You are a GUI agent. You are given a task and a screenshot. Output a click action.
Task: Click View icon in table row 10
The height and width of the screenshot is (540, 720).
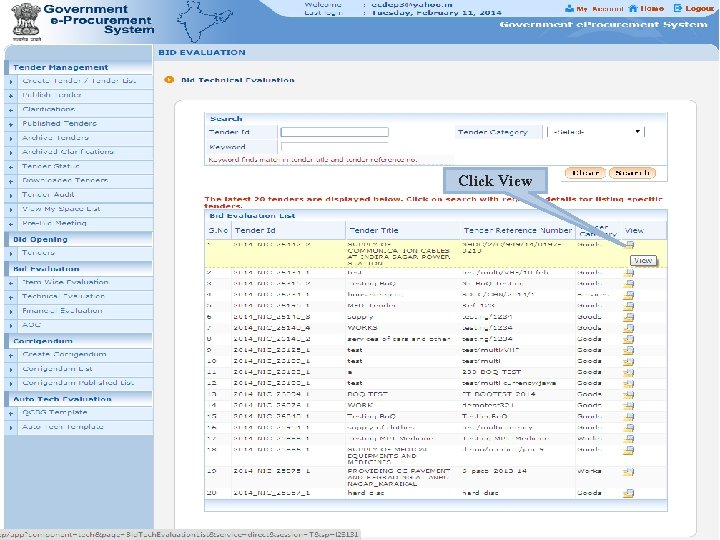[x=629, y=361]
